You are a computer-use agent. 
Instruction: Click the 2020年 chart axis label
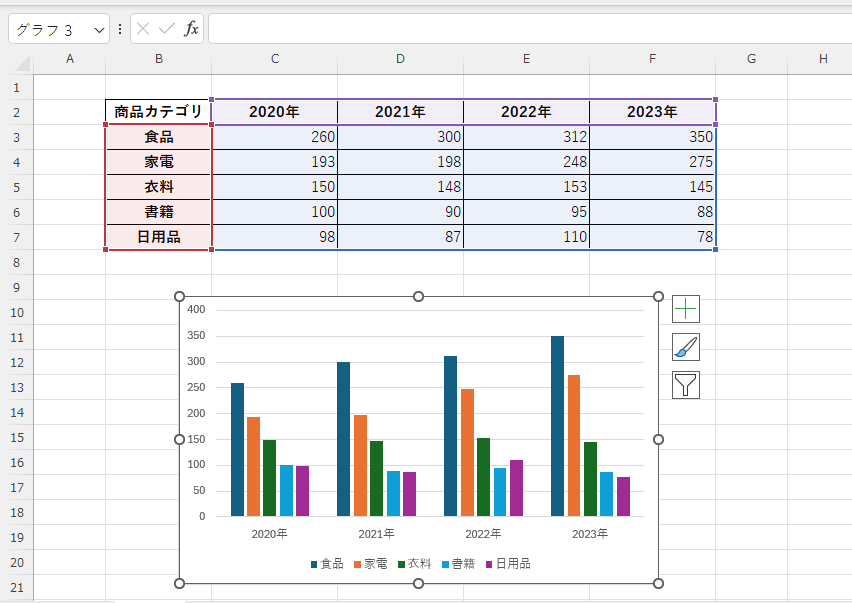point(269,534)
